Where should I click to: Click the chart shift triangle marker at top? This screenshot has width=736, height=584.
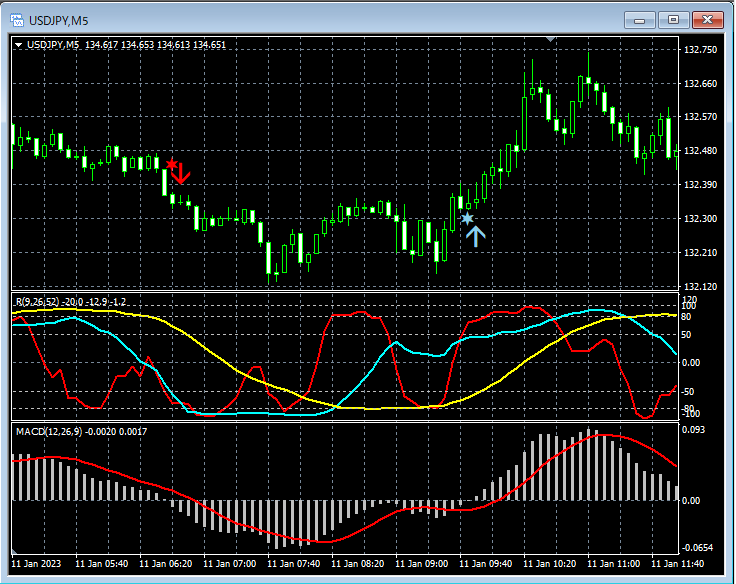[x=551, y=39]
